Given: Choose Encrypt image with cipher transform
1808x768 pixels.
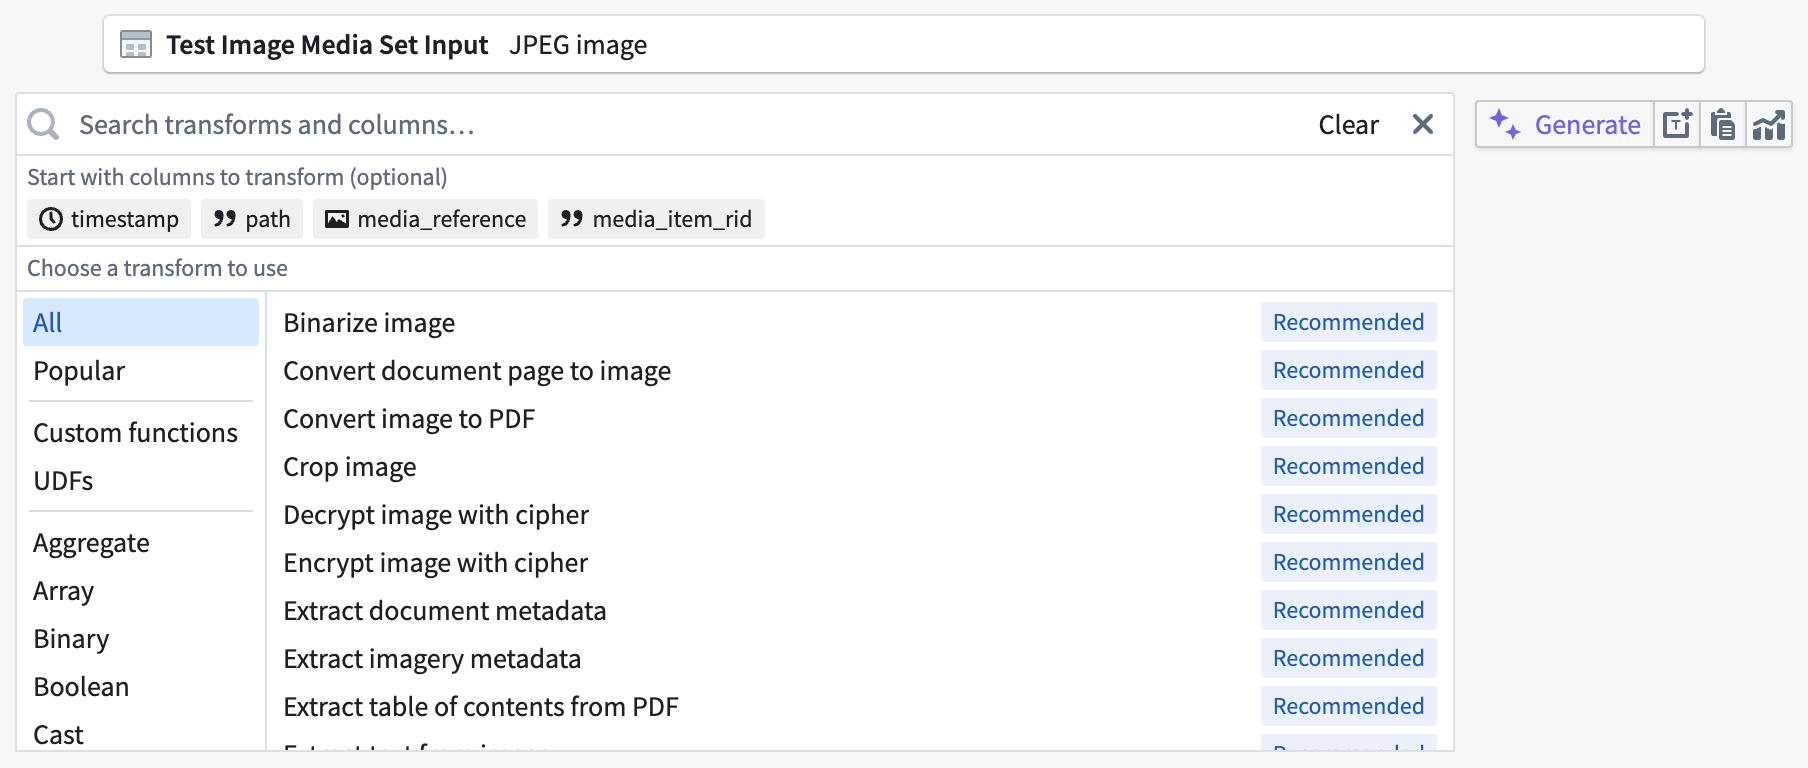Looking at the screenshot, I should click(x=860, y=562).
